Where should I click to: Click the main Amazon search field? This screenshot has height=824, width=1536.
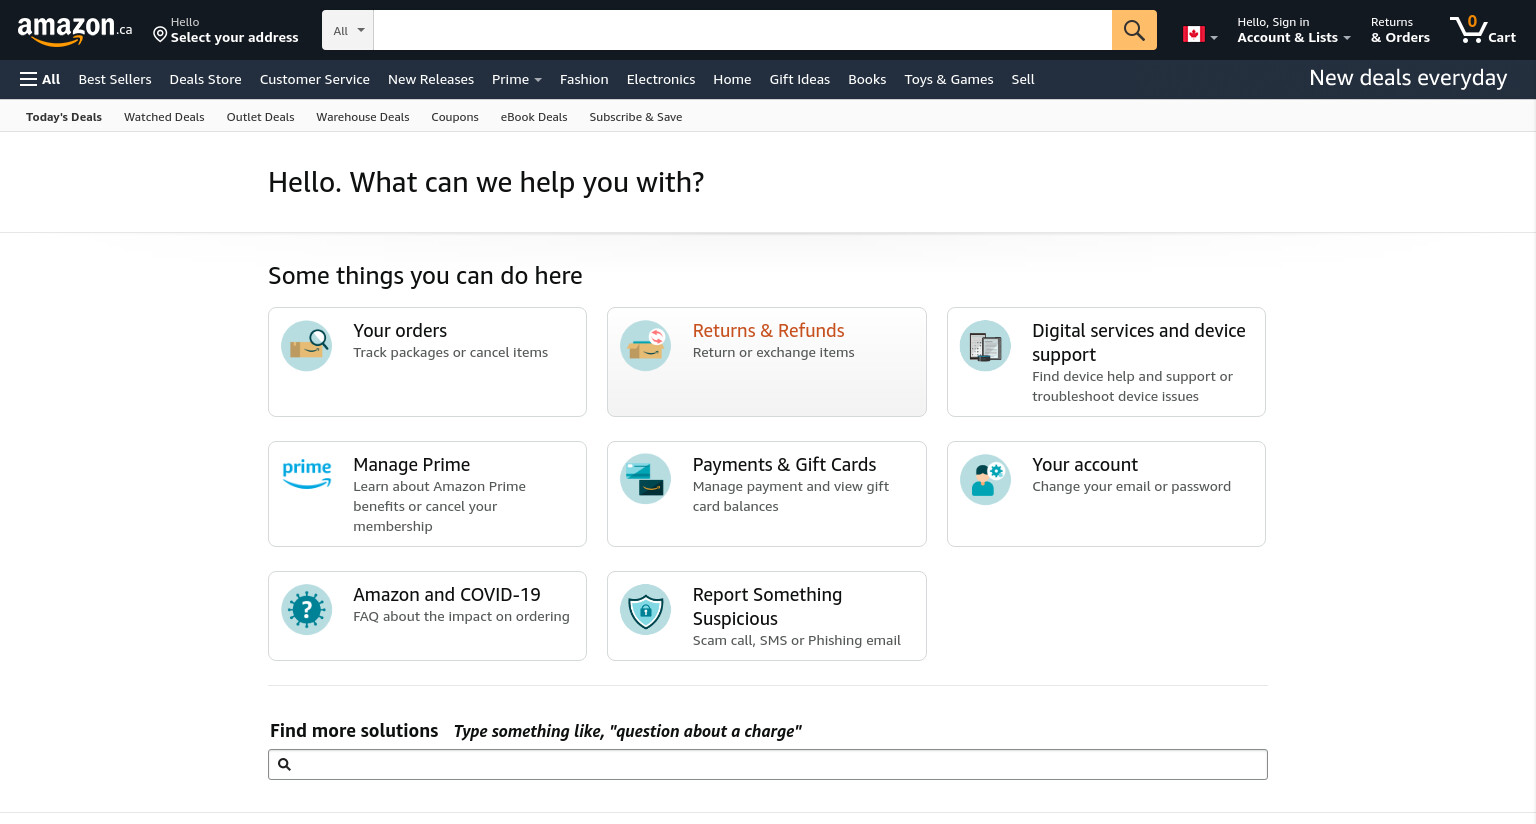(742, 30)
